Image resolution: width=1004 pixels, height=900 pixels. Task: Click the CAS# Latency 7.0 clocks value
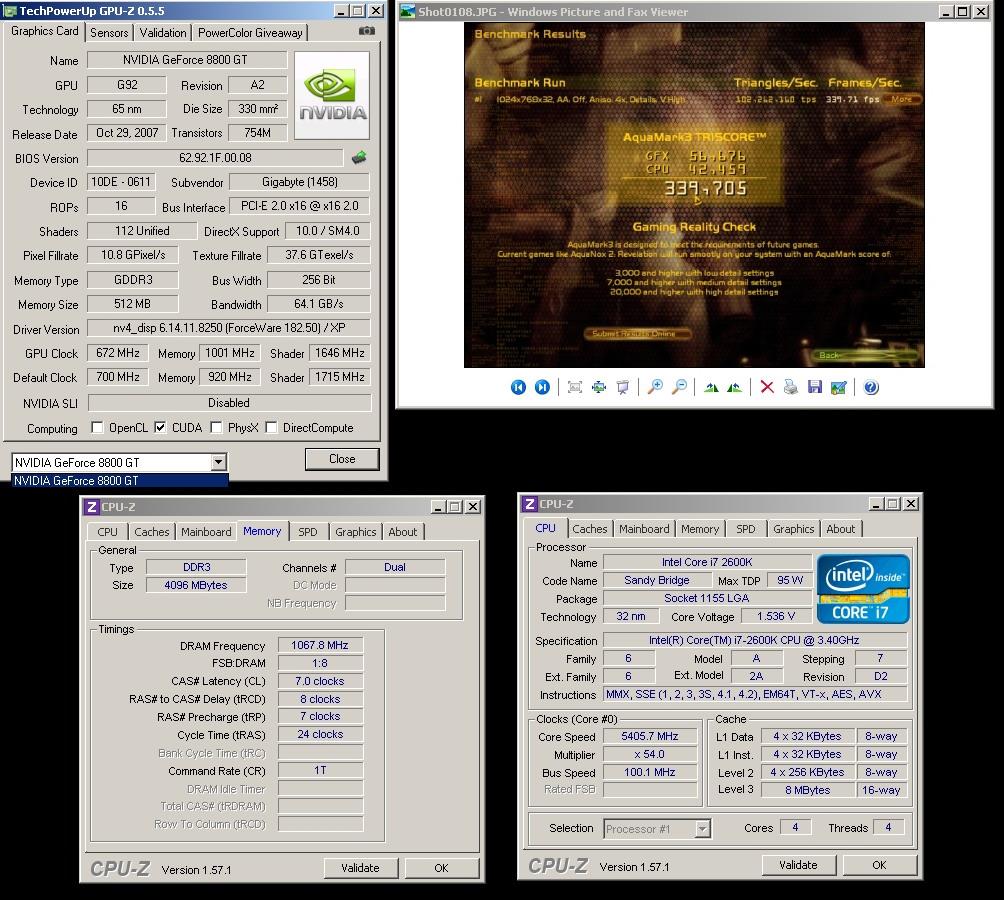320,681
